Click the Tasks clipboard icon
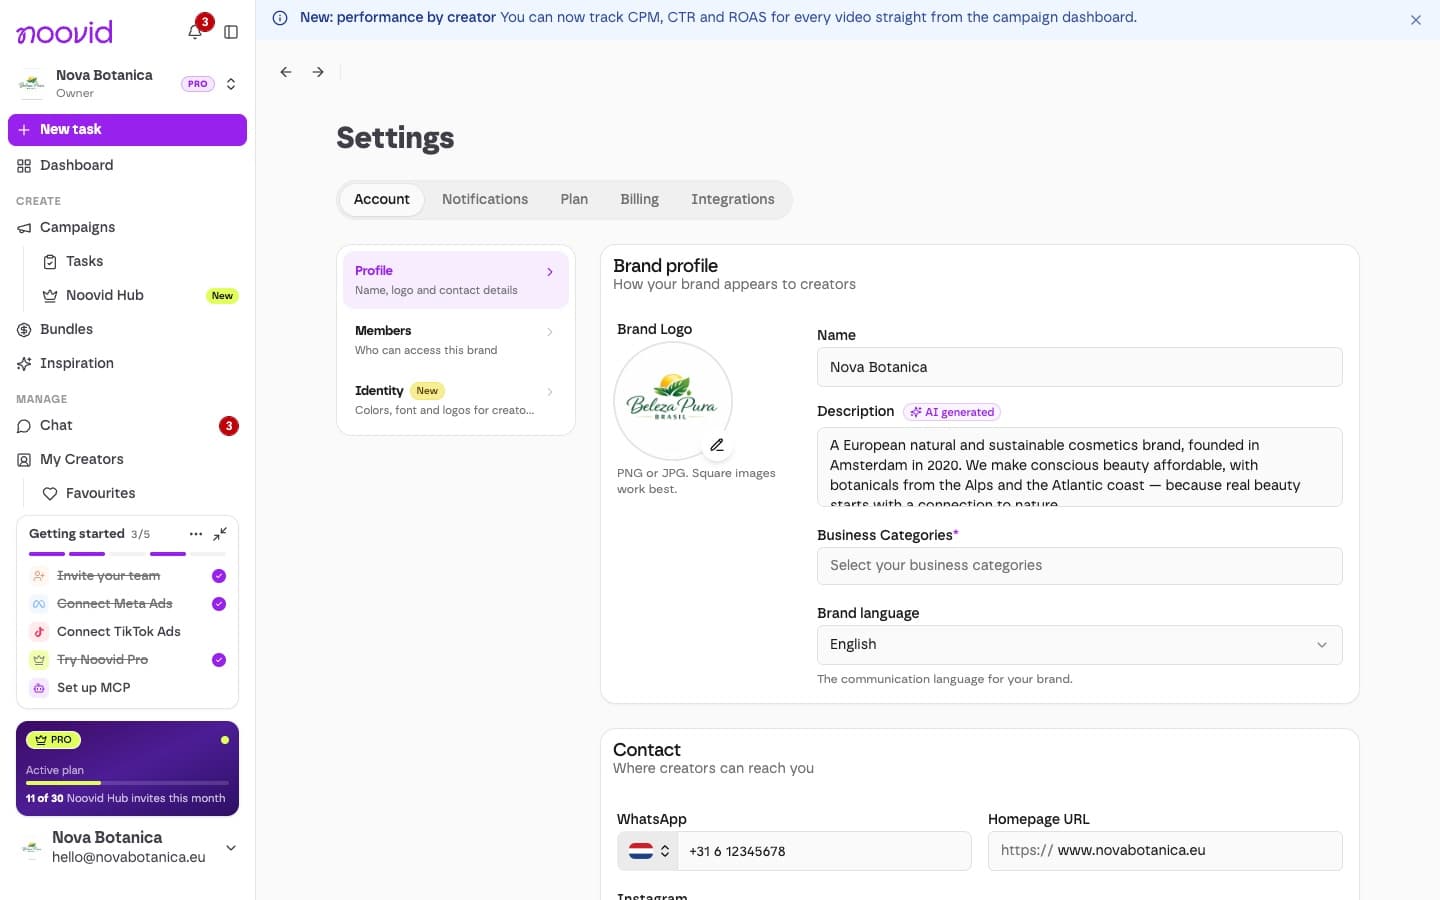This screenshot has width=1440, height=900. point(50,262)
